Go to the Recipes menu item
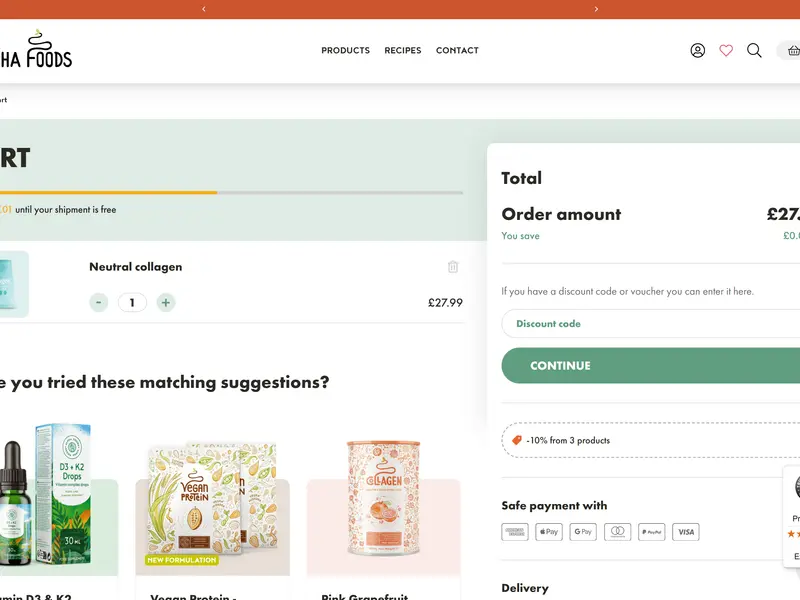This screenshot has width=800, height=600. (403, 50)
